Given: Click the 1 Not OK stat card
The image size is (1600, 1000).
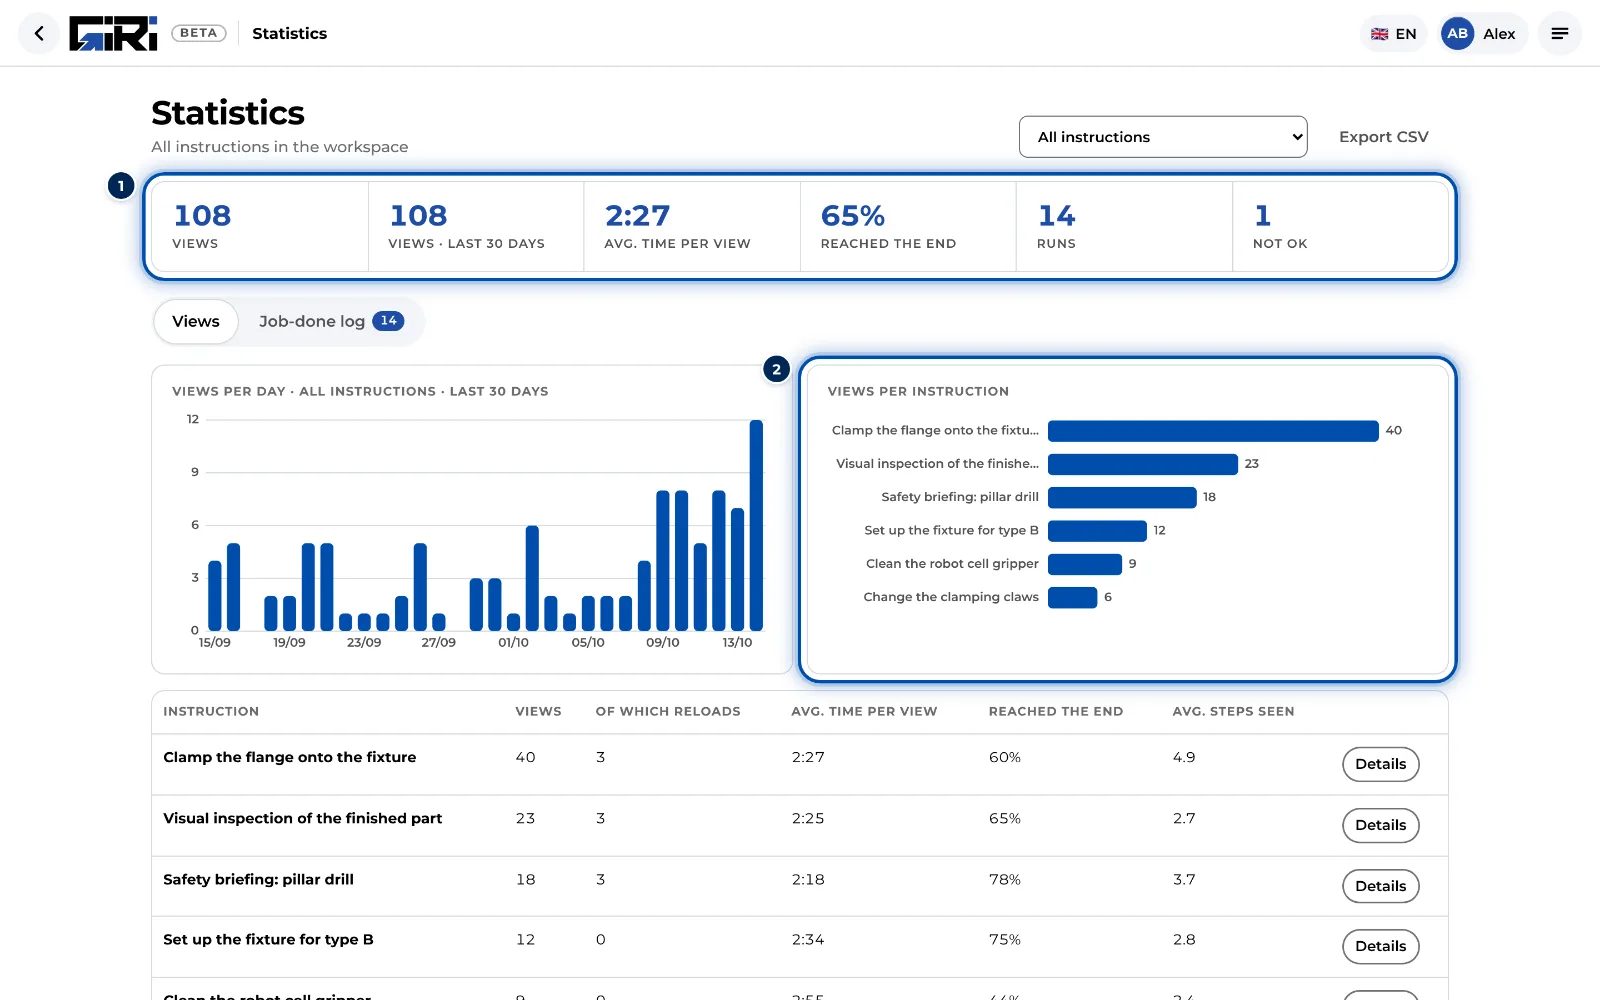Looking at the screenshot, I should click(1340, 226).
